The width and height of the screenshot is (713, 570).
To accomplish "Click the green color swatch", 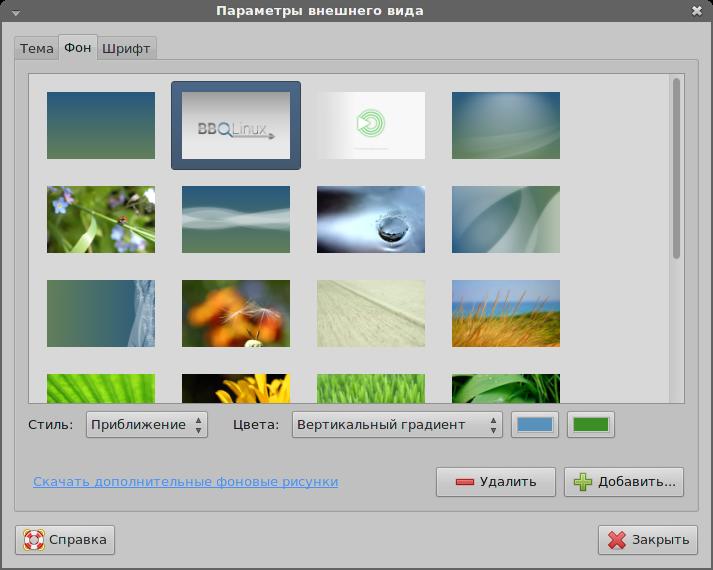I will pyautogui.click(x=591, y=425).
